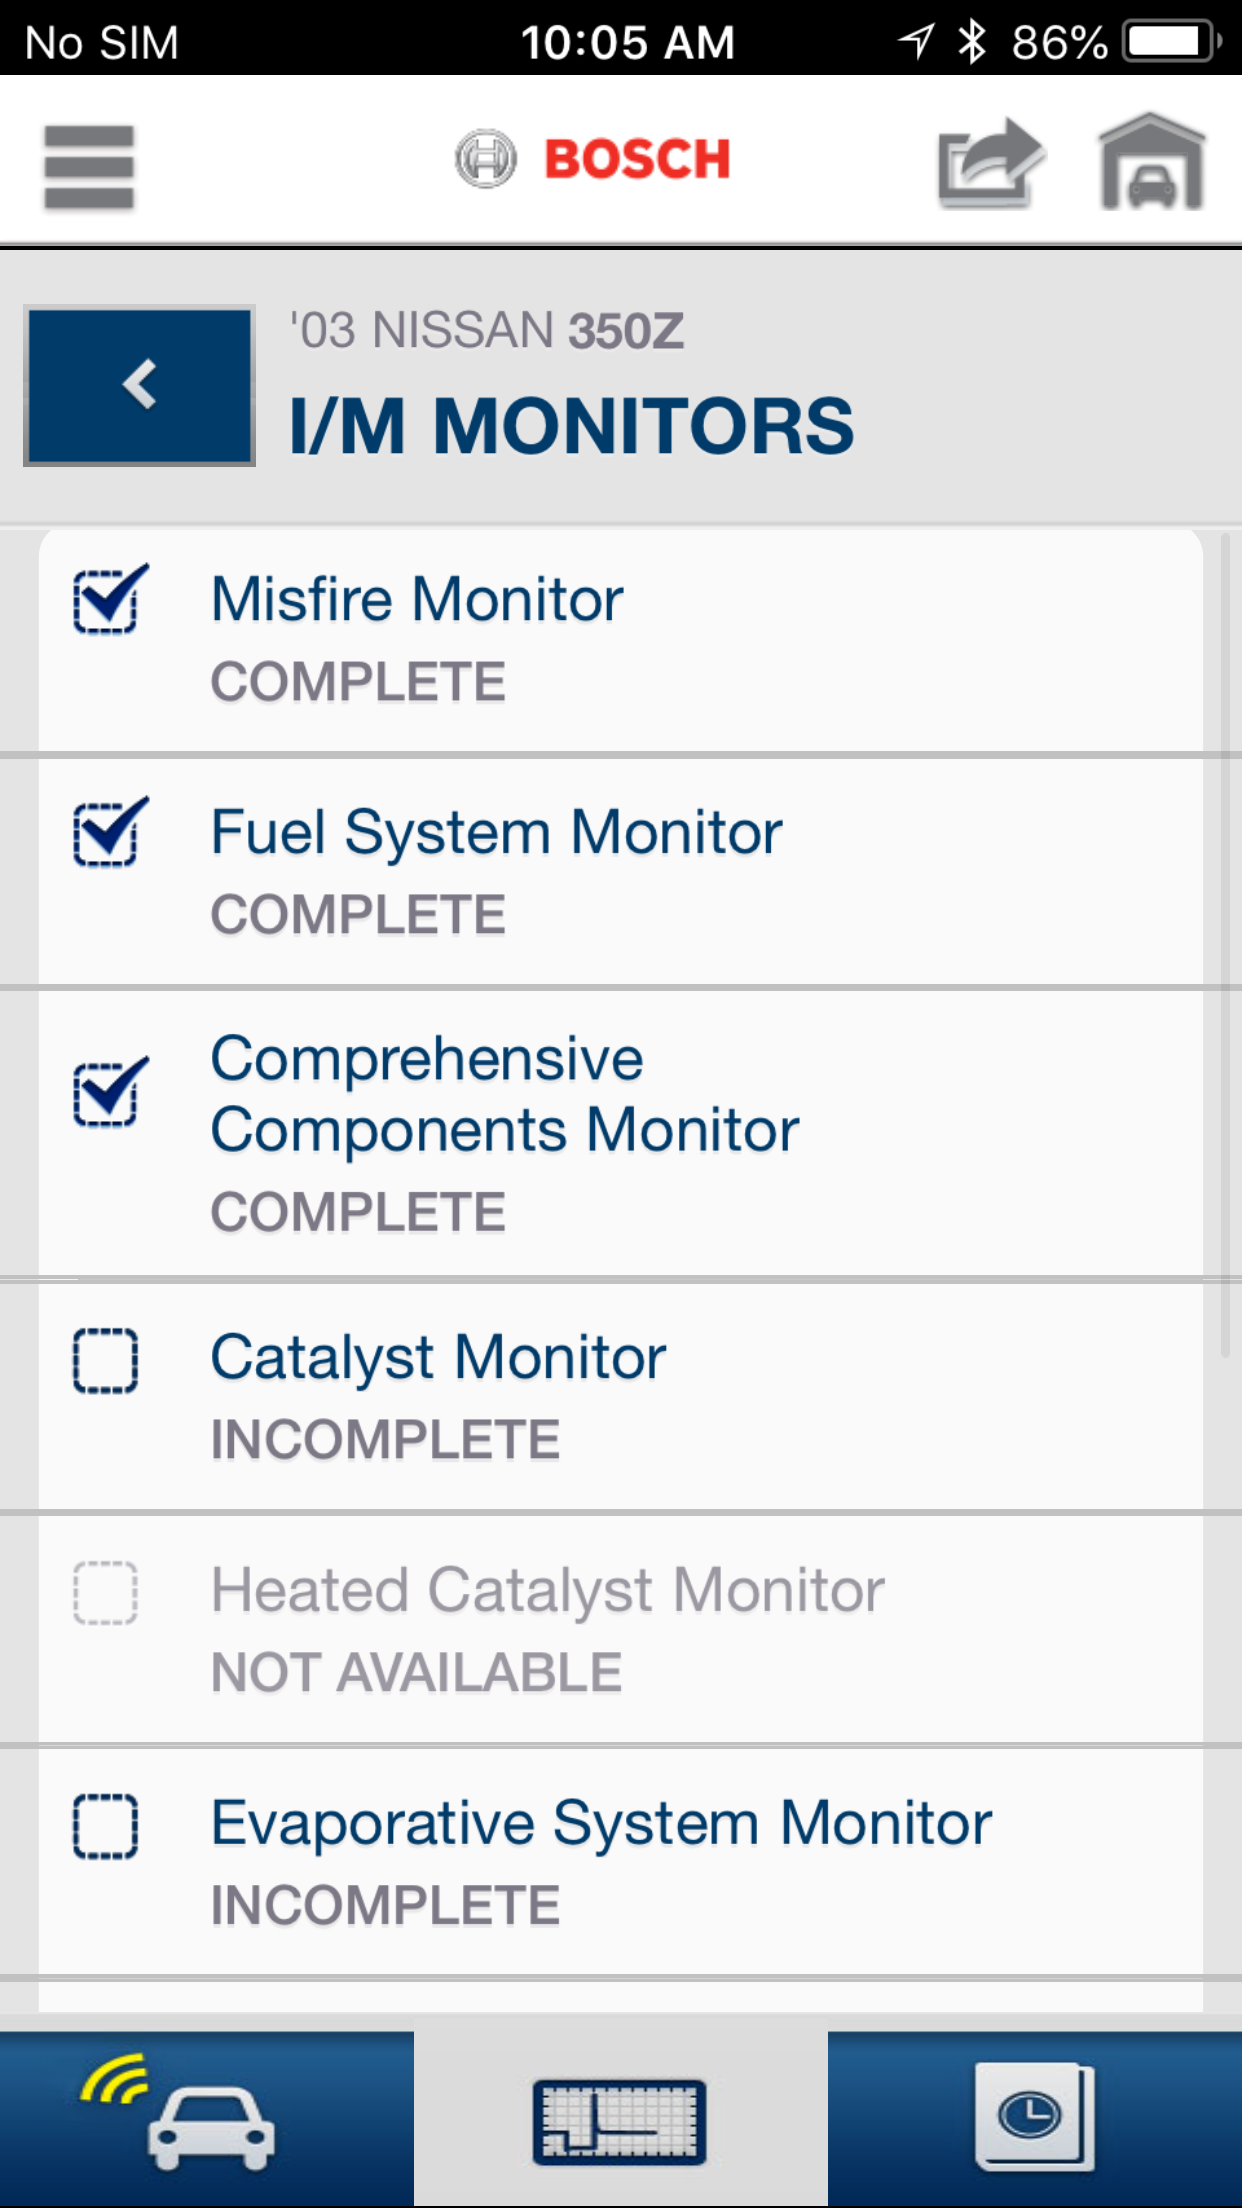Tap the share export icon
The height and width of the screenshot is (2208, 1242).
click(989, 163)
